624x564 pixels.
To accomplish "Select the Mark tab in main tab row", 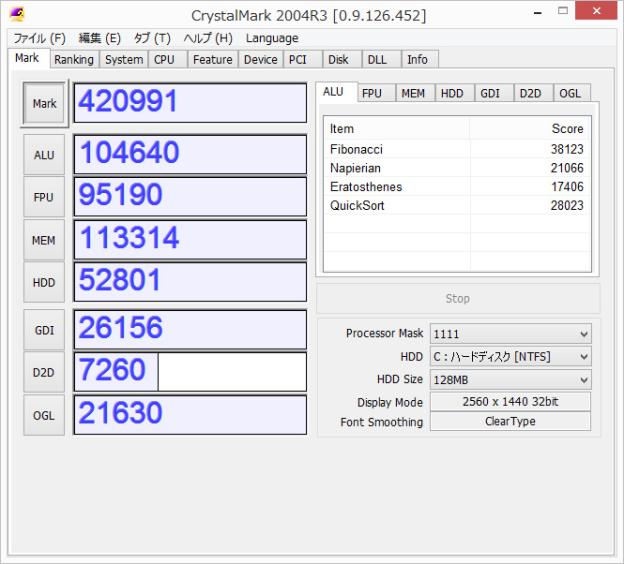I will click(x=28, y=58).
